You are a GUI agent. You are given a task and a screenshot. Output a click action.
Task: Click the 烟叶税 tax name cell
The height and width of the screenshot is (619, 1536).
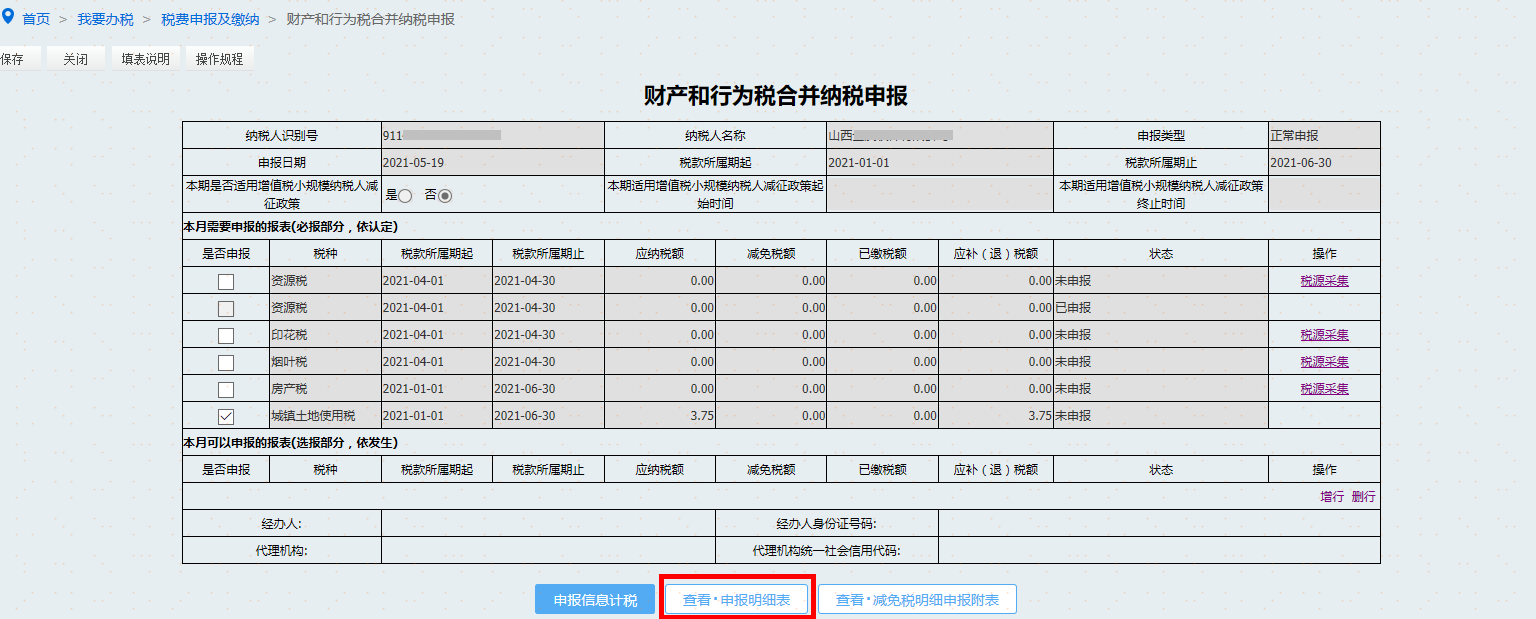[x=325, y=362]
